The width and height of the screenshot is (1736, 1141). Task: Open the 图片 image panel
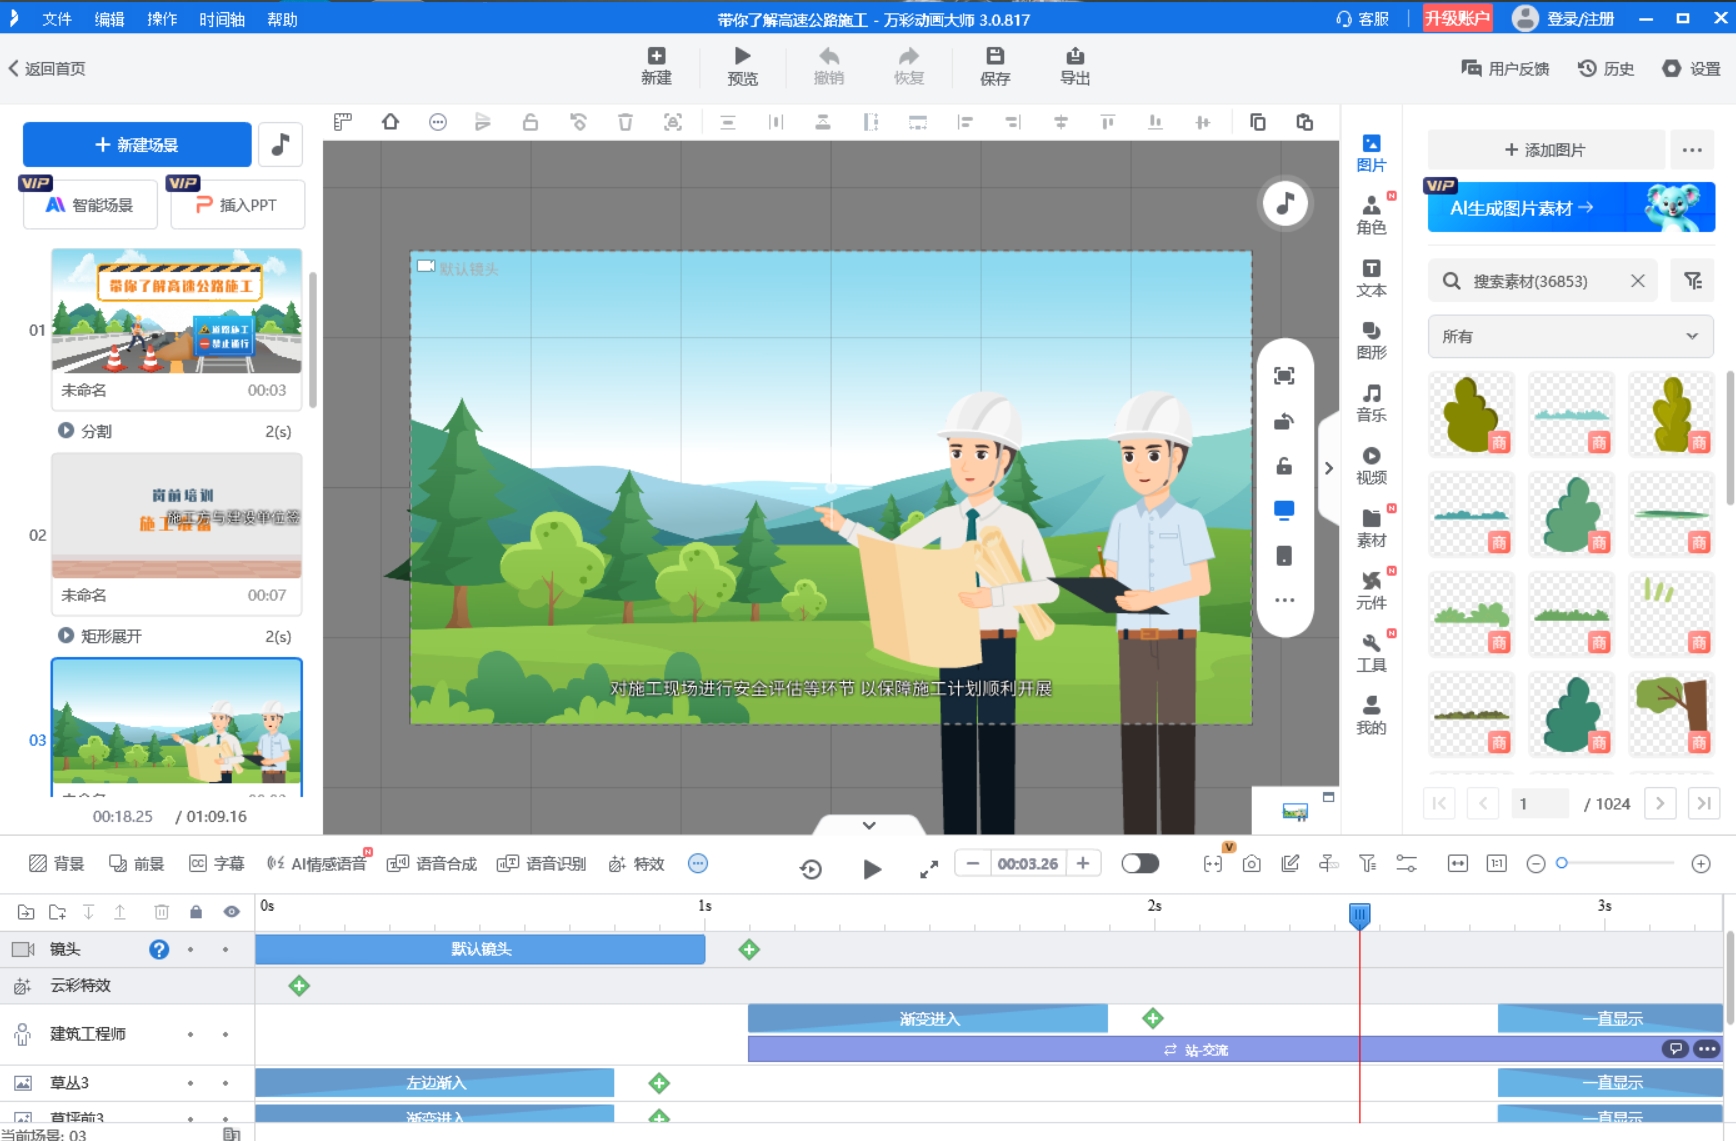tap(1371, 153)
